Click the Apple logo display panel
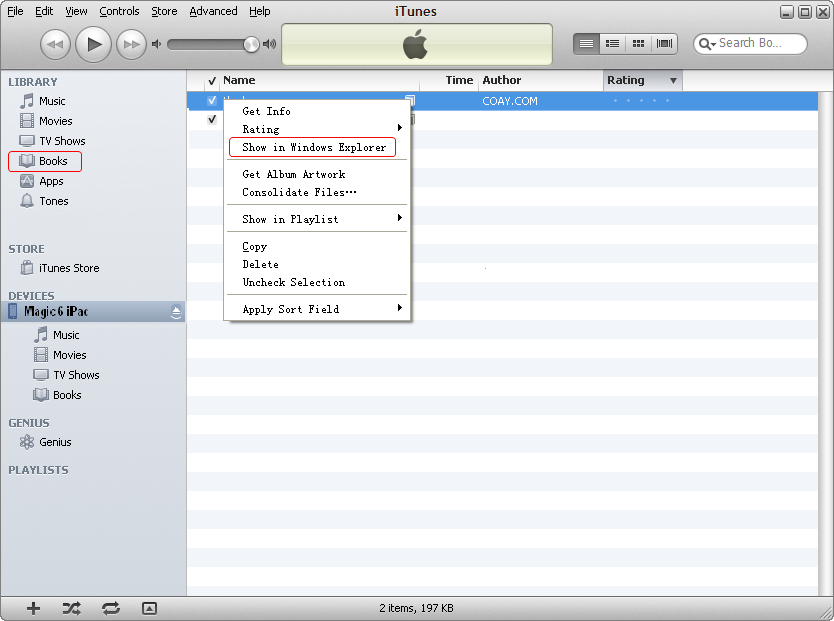Screen dimensions: 834x621 (x=416, y=44)
